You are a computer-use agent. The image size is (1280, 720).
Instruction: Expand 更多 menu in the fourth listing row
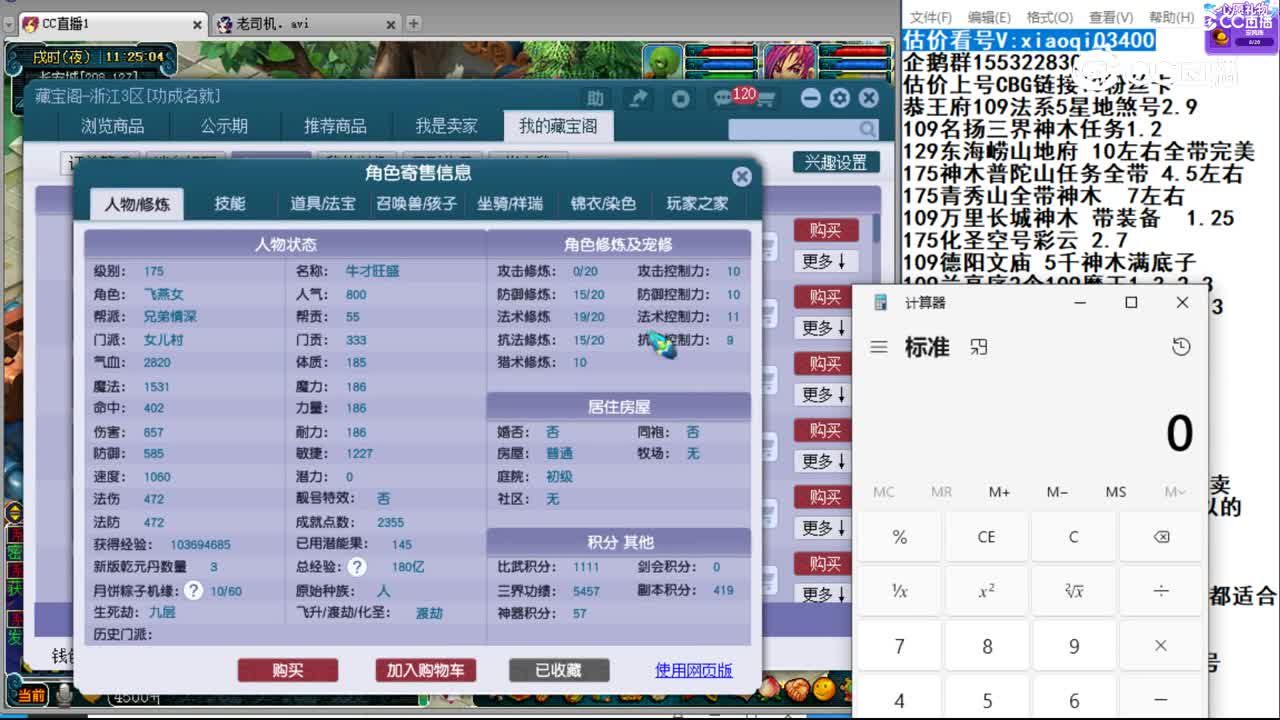(824, 461)
